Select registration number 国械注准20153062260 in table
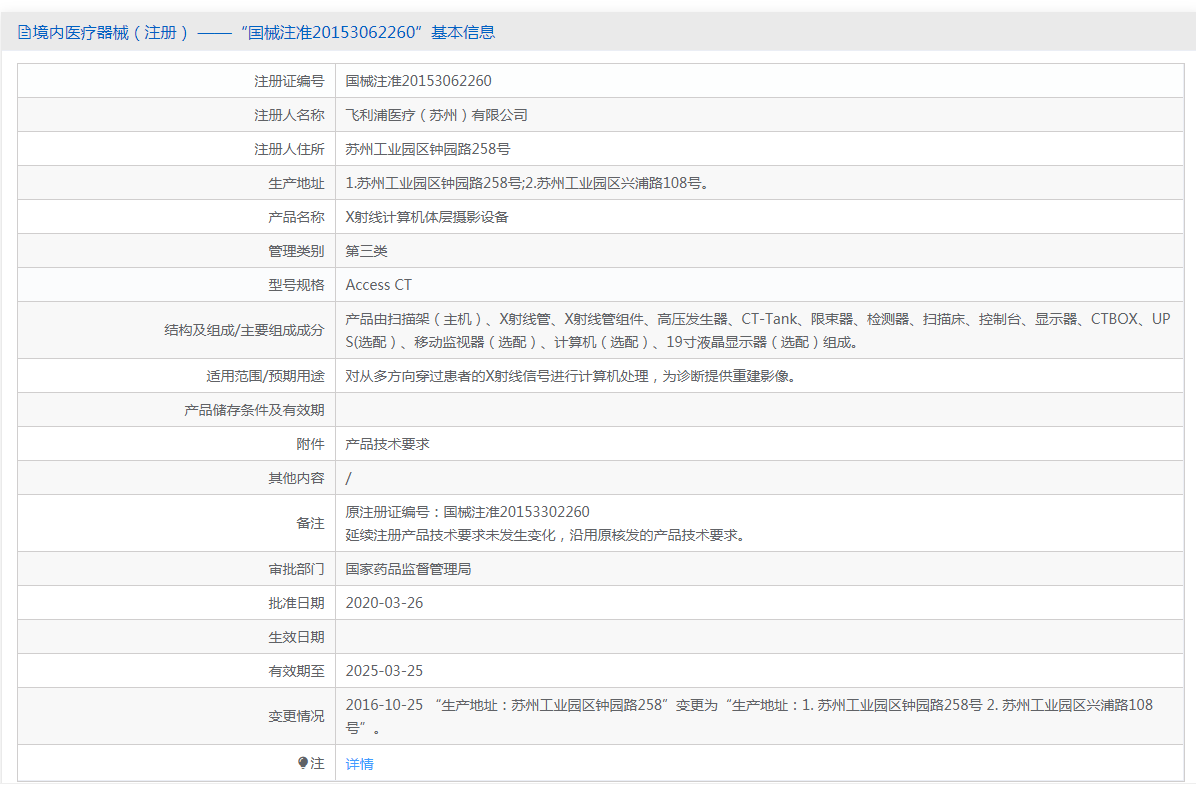 click(x=418, y=81)
